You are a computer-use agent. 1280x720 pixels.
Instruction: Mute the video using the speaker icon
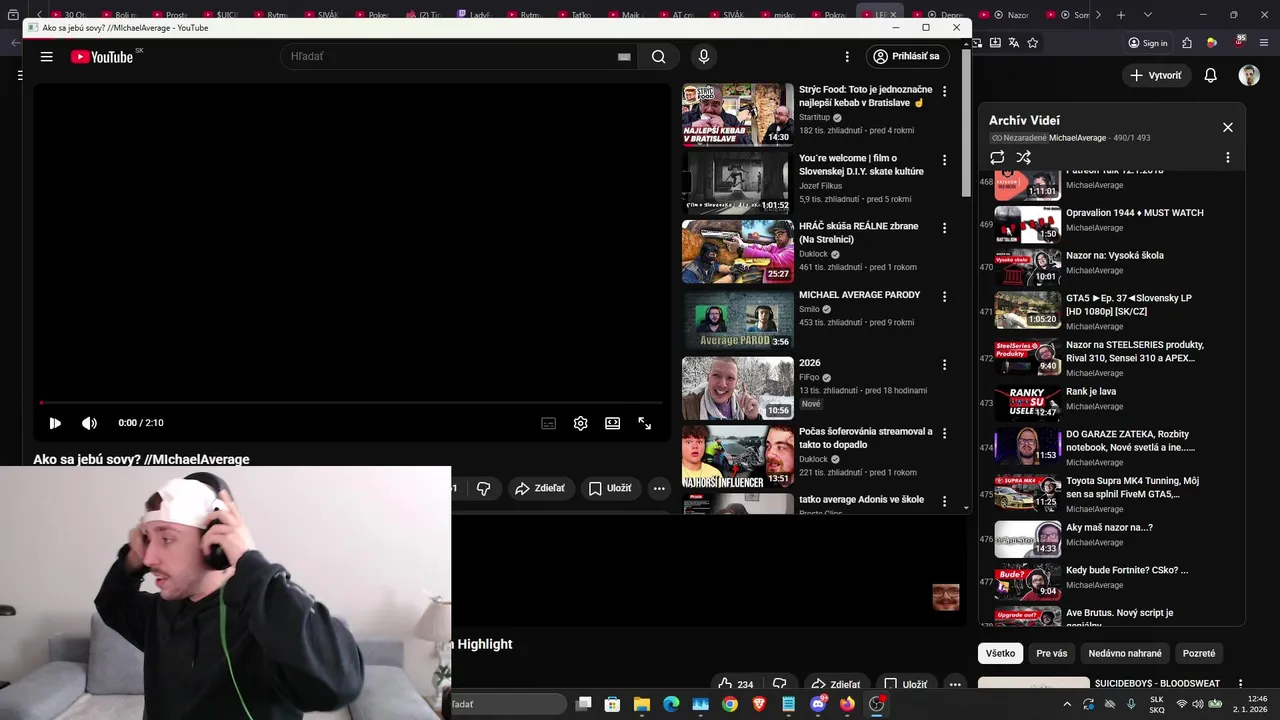[x=89, y=423]
